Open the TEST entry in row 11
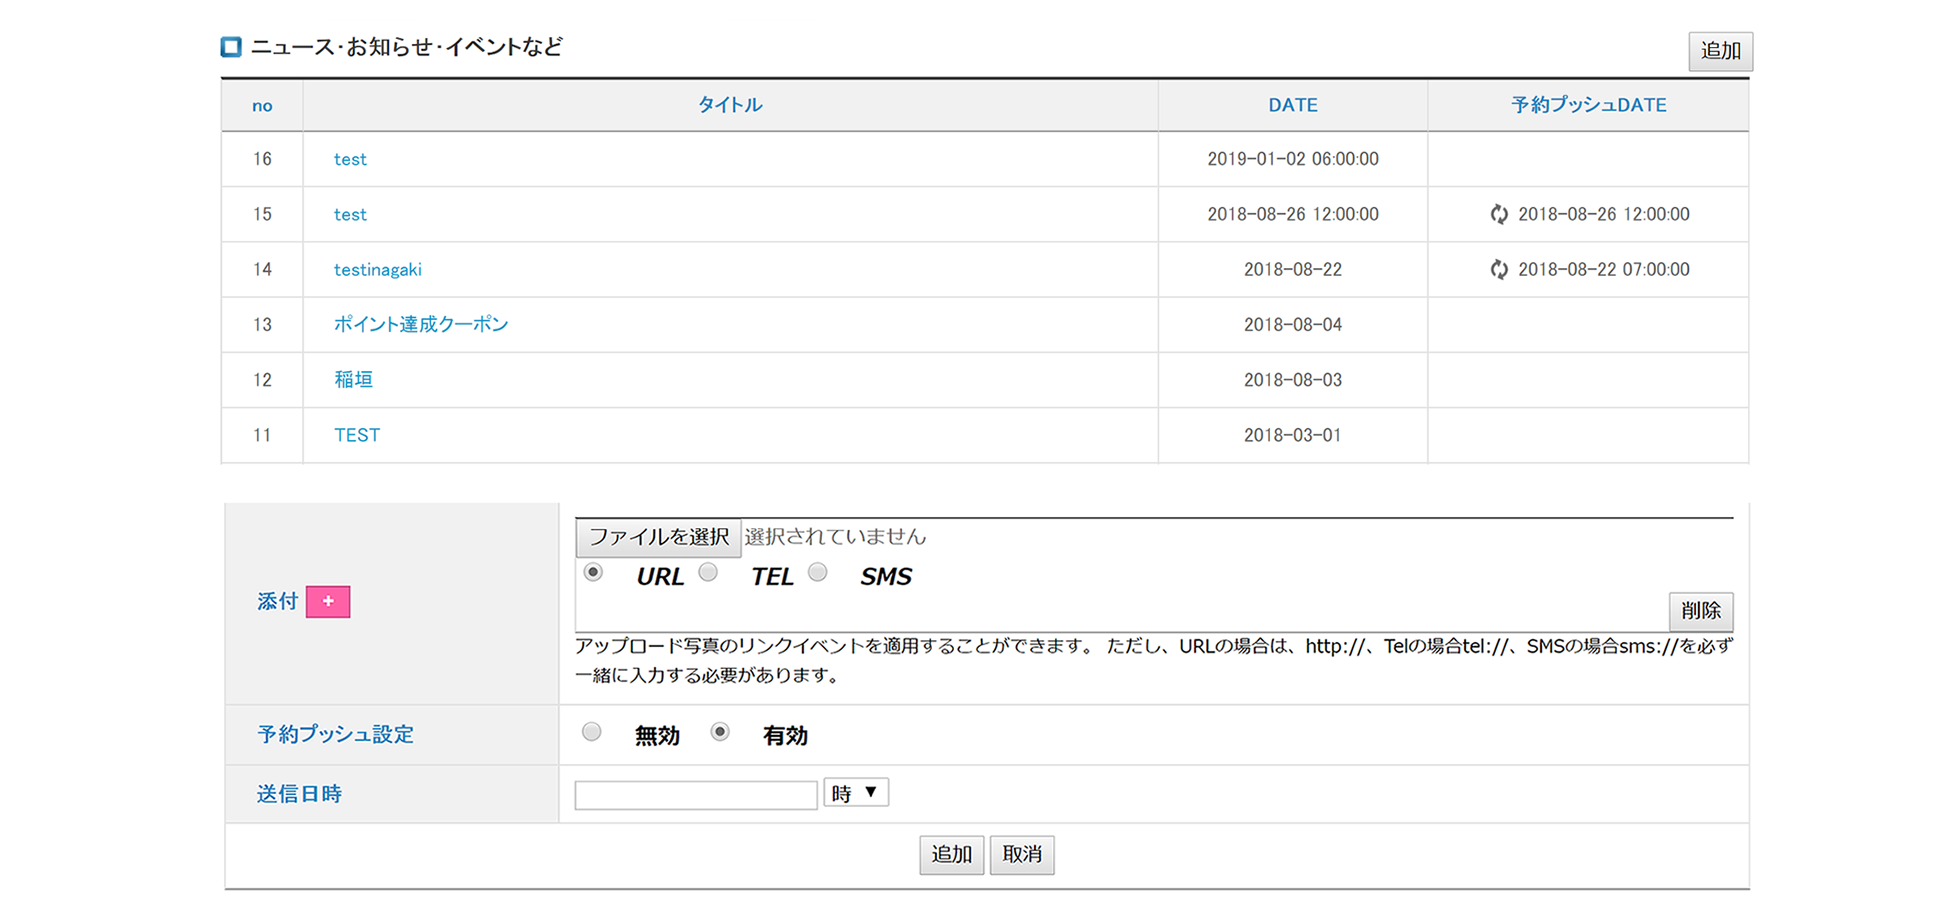Screen dimensions: 1940x900 tap(356, 434)
